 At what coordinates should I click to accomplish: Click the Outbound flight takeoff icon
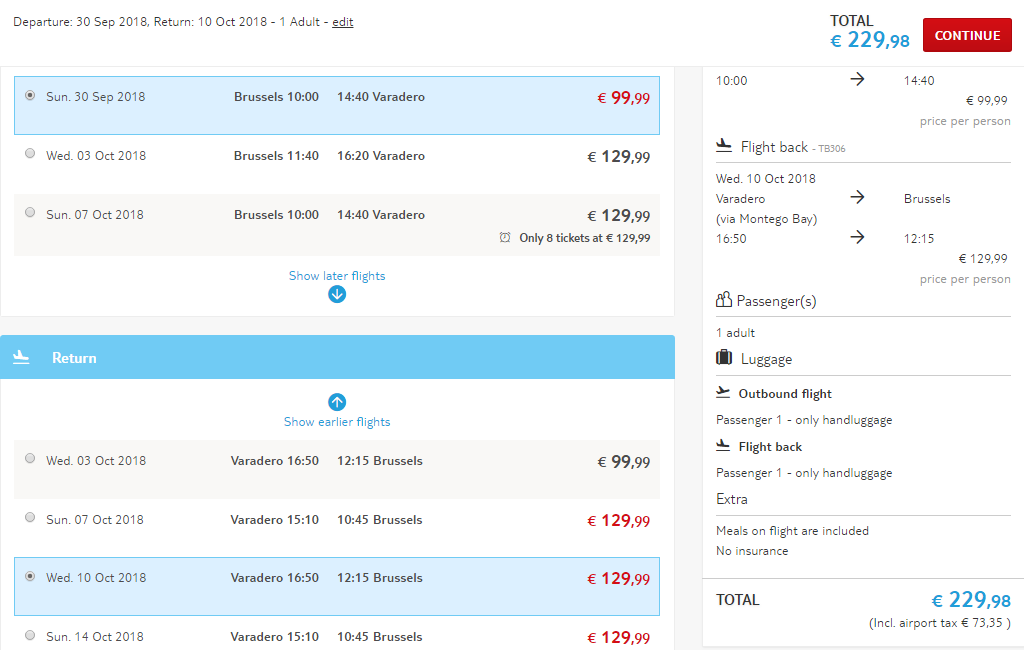pos(723,393)
